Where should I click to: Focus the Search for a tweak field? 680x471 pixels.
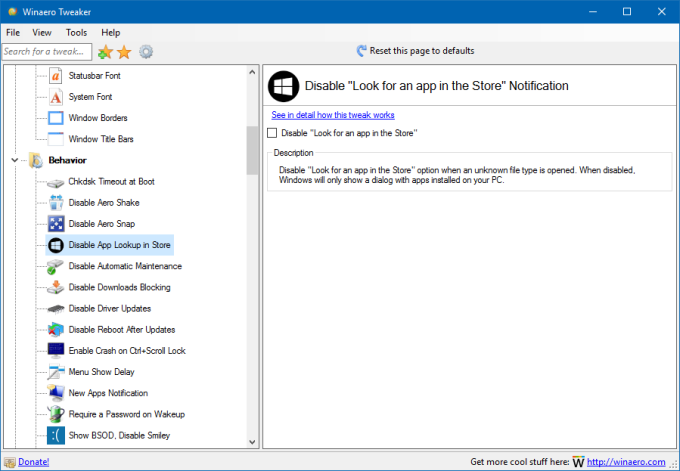[45, 51]
